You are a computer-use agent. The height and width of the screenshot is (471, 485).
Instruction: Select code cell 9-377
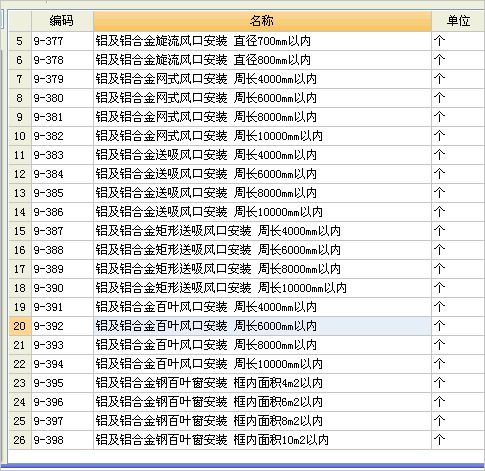pos(62,41)
